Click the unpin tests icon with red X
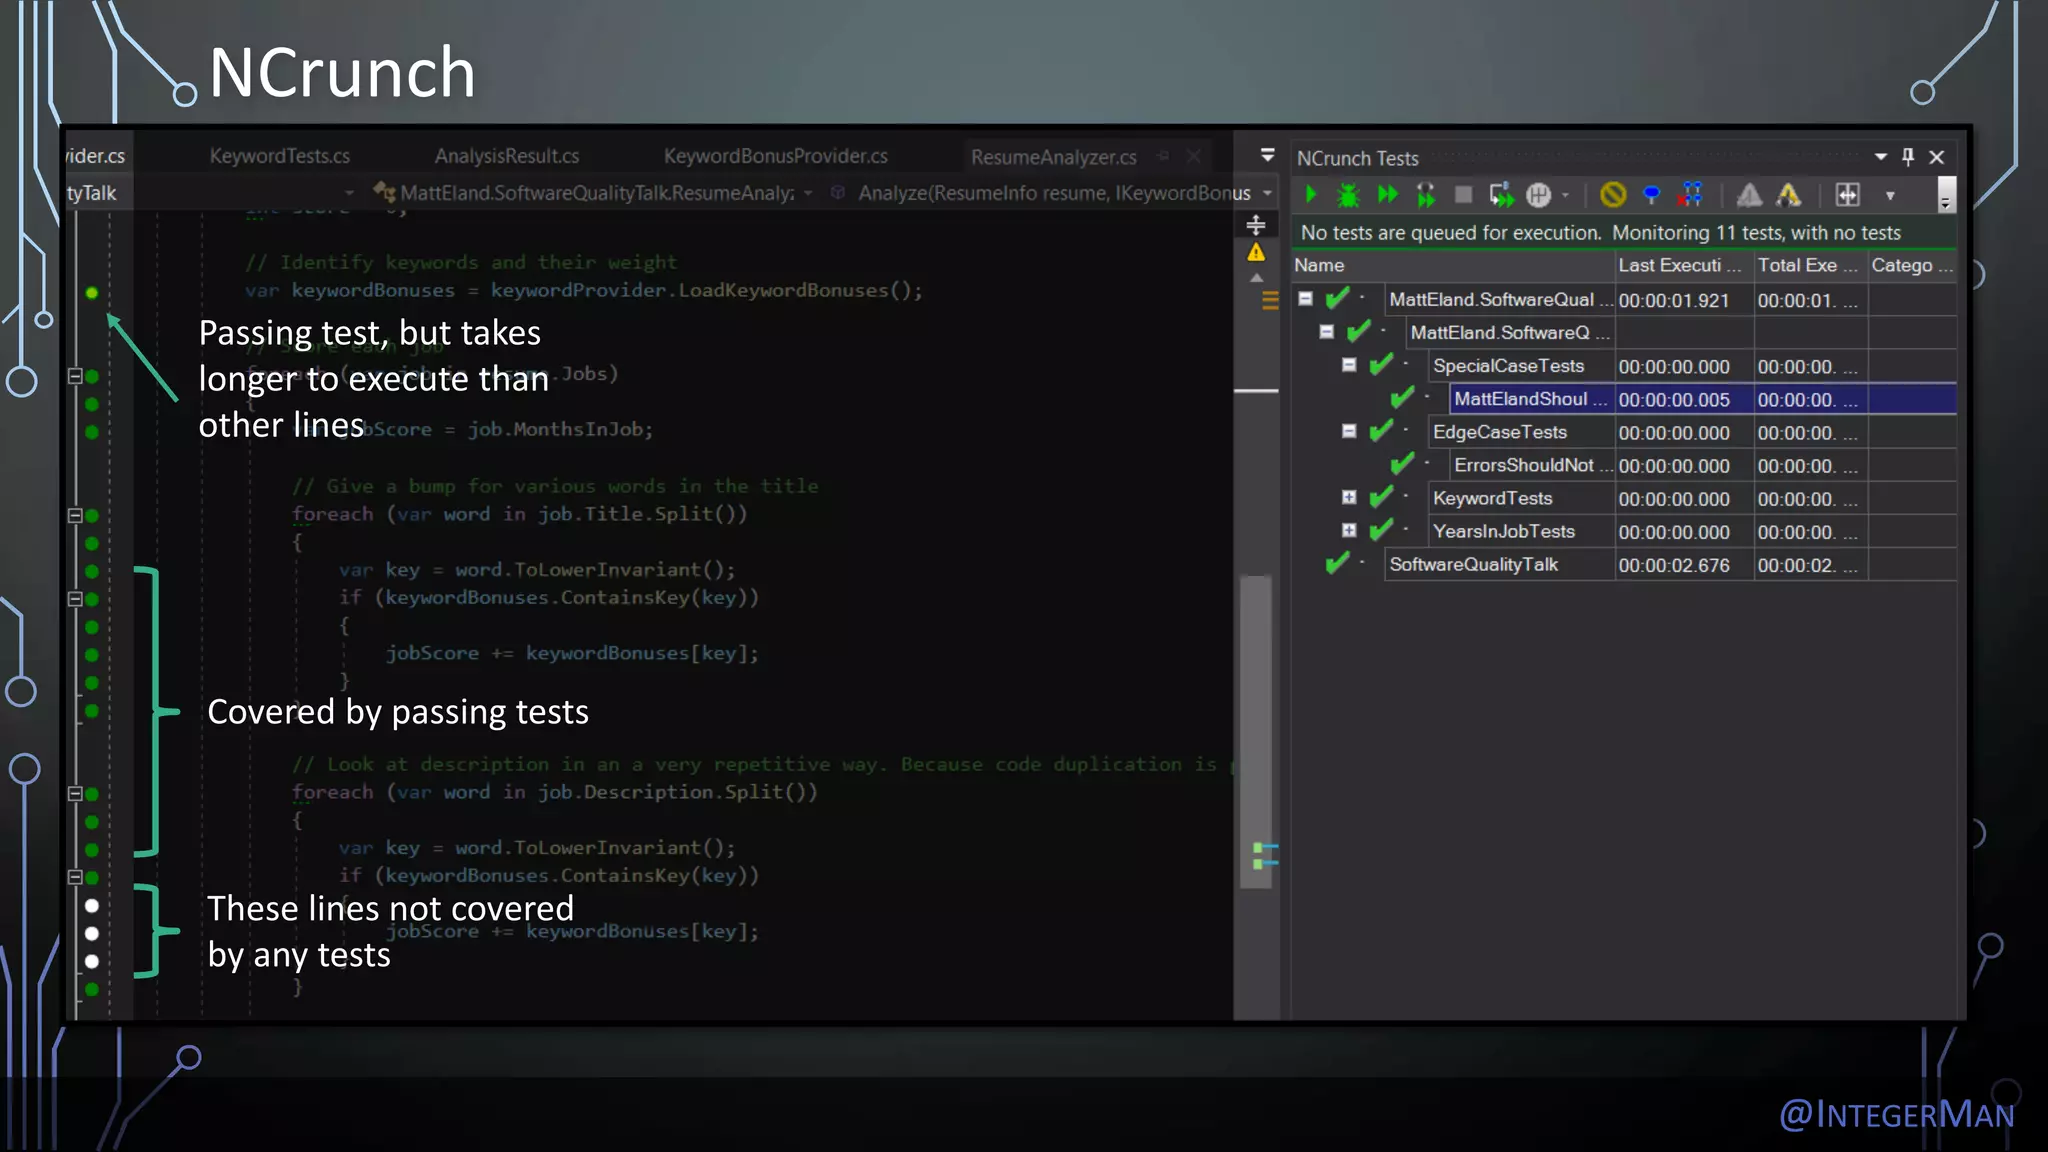Image resolution: width=2048 pixels, height=1152 pixels. [x=1692, y=194]
